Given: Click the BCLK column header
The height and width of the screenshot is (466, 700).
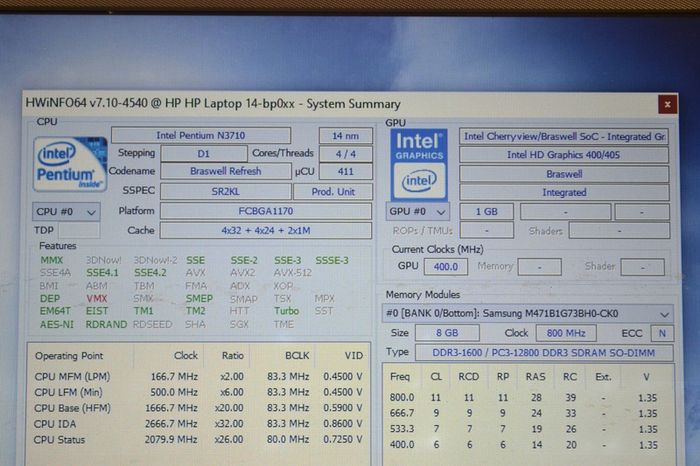Looking at the screenshot, I should [297, 356].
